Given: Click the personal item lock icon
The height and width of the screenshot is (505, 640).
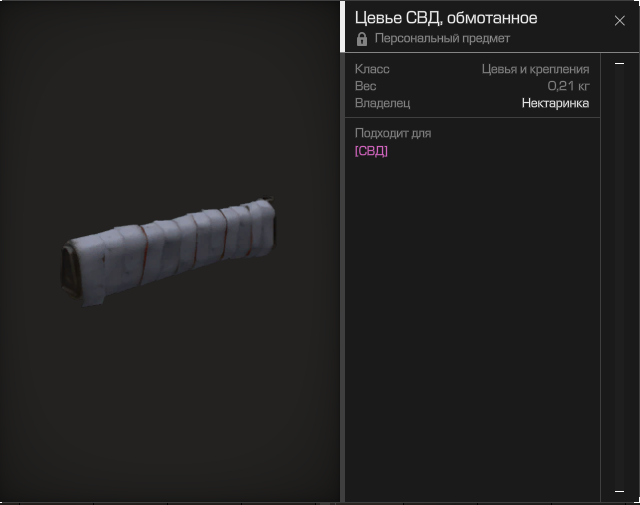Looking at the screenshot, I should click(362, 39).
